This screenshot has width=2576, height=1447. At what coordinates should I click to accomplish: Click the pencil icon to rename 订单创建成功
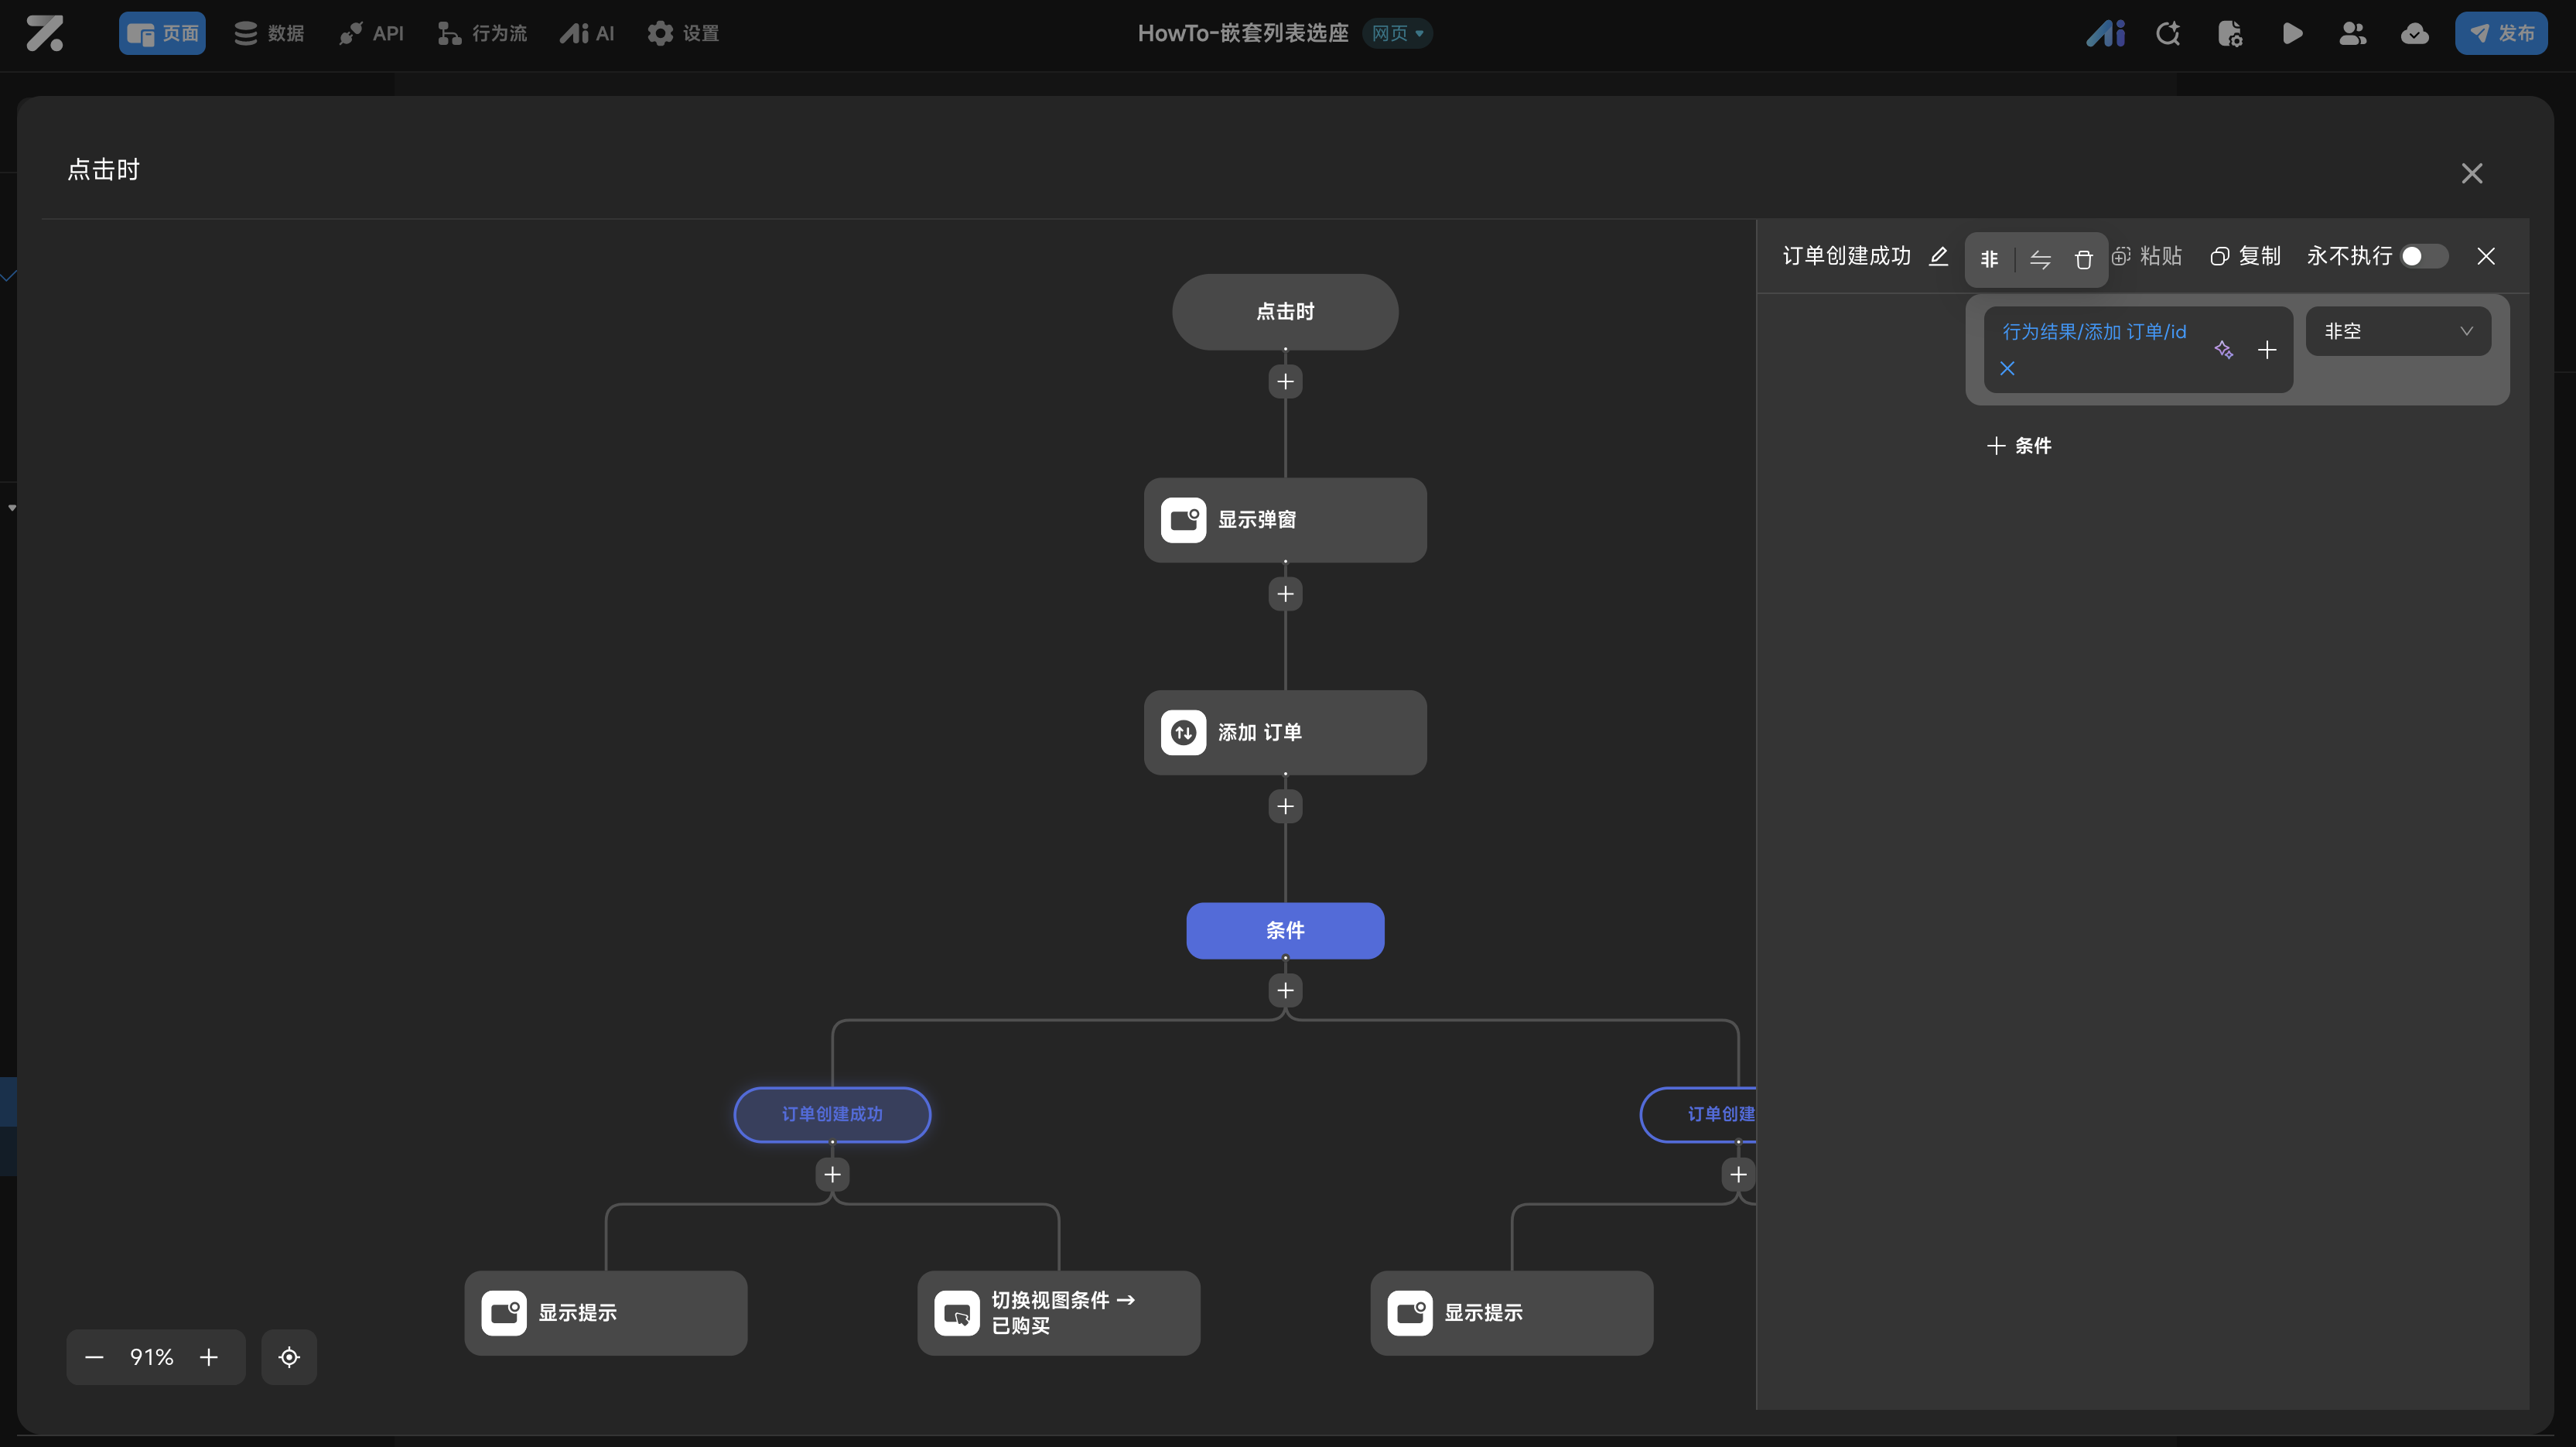(x=1938, y=256)
